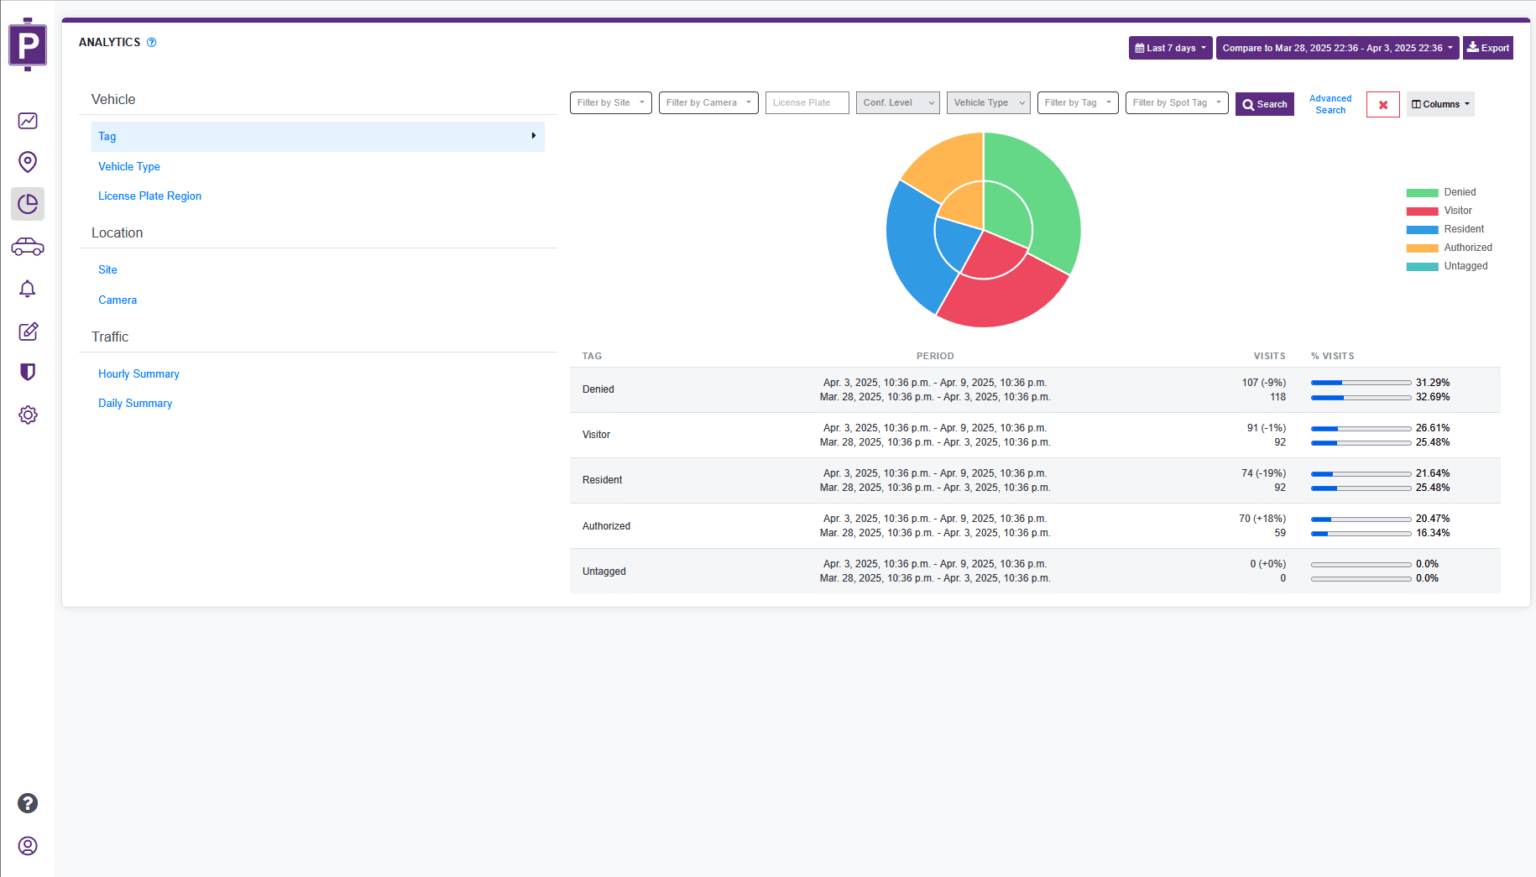Viewport: 1536px width, 877px height.
Task: Select the License Plate Region report
Action: [x=150, y=196]
